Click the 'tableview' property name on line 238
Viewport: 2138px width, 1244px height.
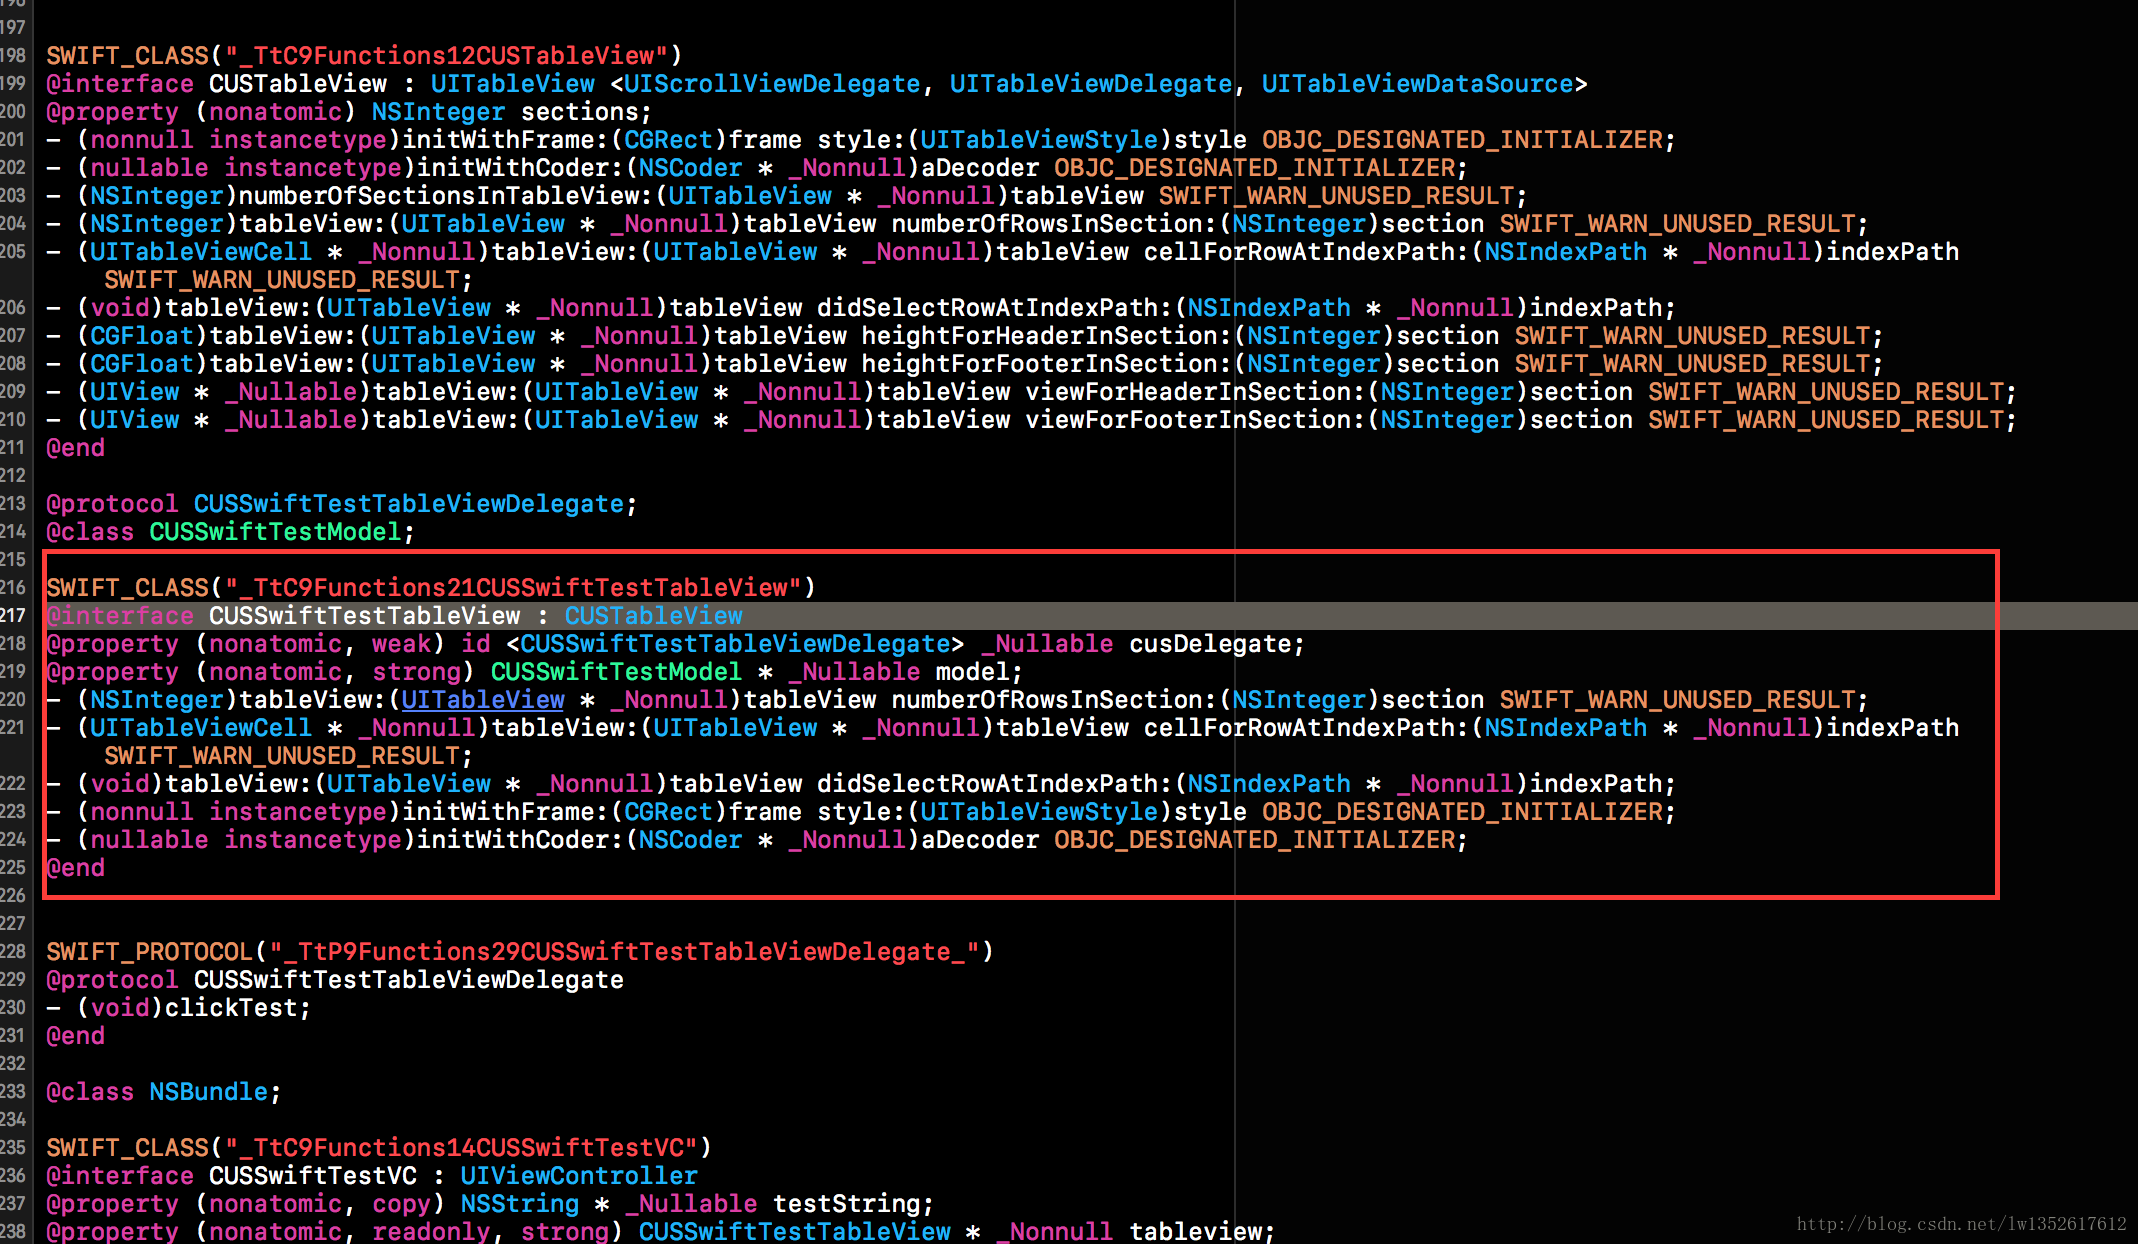(x=1195, y=1231)
